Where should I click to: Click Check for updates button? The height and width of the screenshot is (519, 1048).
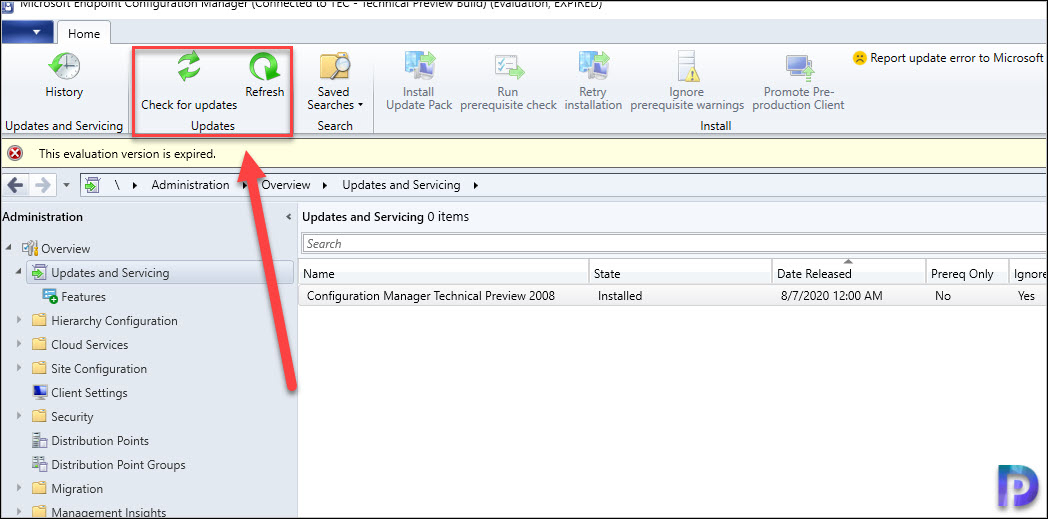pos(189,81)
